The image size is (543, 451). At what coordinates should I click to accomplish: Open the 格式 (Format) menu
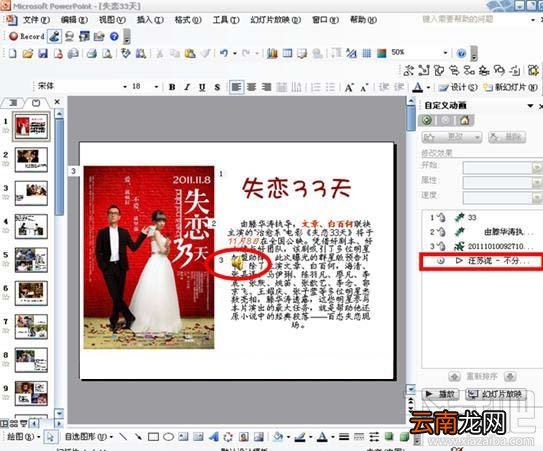[x=188, y=20]
